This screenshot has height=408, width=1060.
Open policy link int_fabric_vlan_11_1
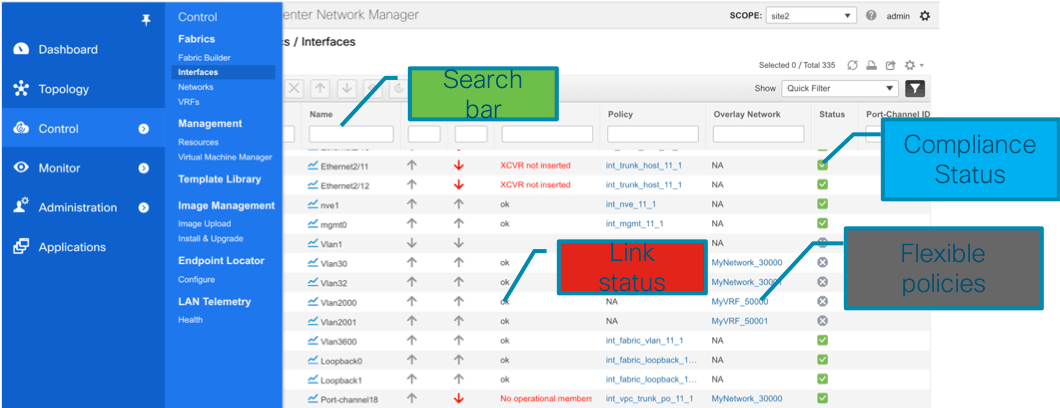click(644, 340)
